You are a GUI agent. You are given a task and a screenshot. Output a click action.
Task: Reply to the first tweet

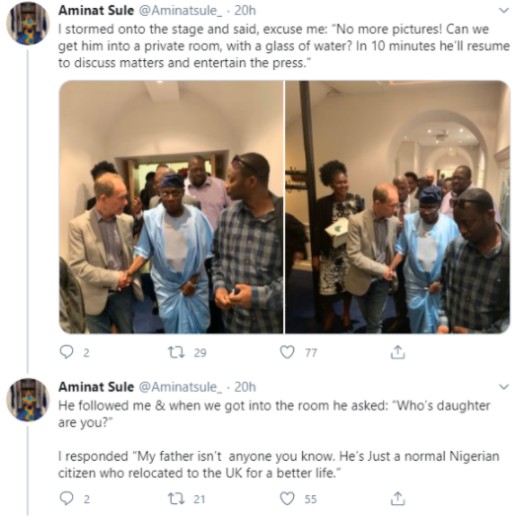click(x=66, y=352)
